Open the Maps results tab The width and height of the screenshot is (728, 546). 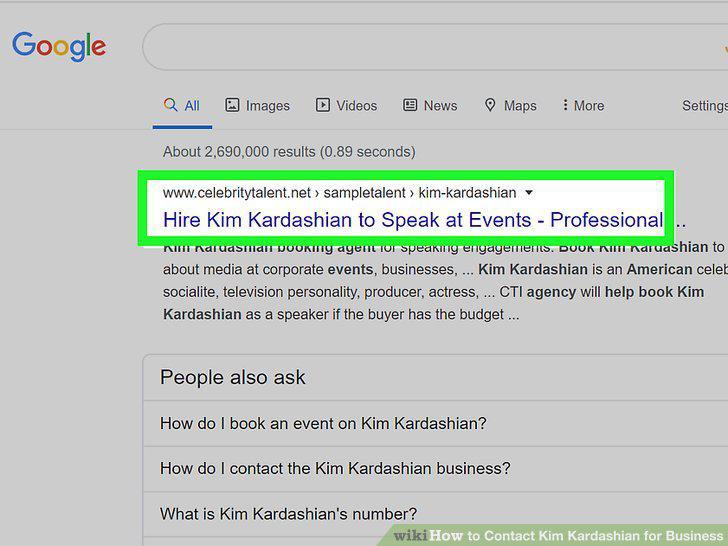click(510, 105)
